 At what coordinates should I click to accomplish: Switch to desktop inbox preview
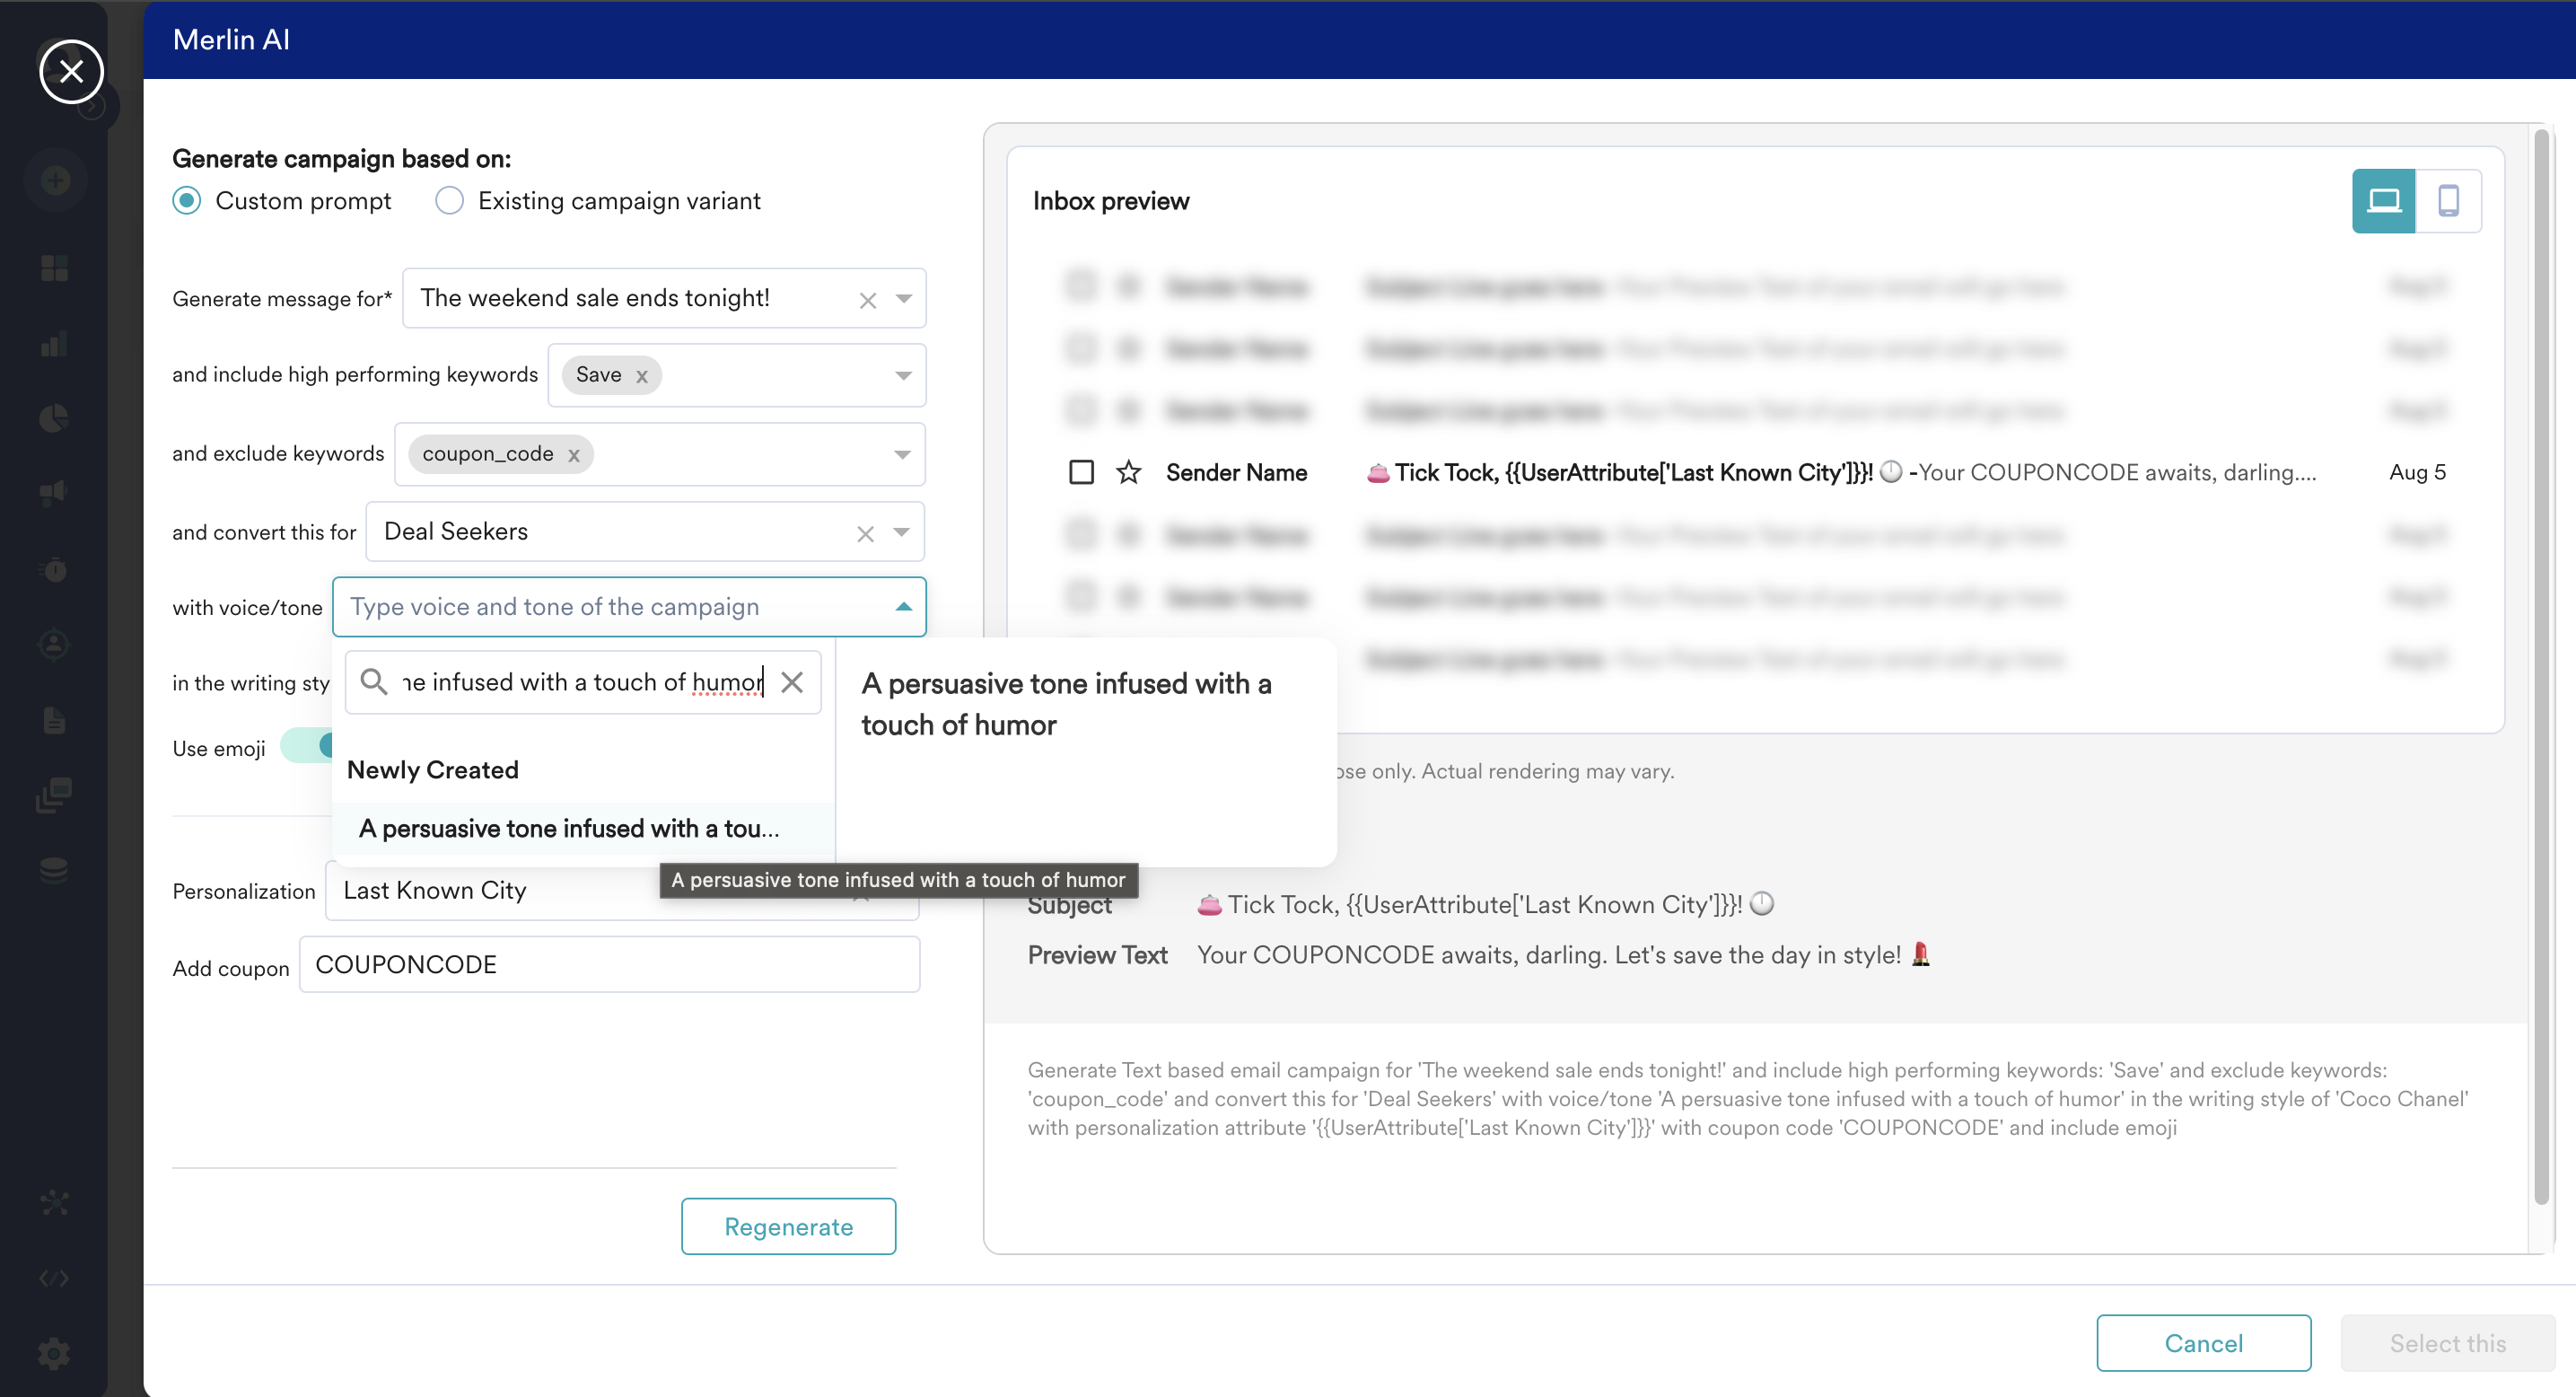click(x=2383, y=201)
